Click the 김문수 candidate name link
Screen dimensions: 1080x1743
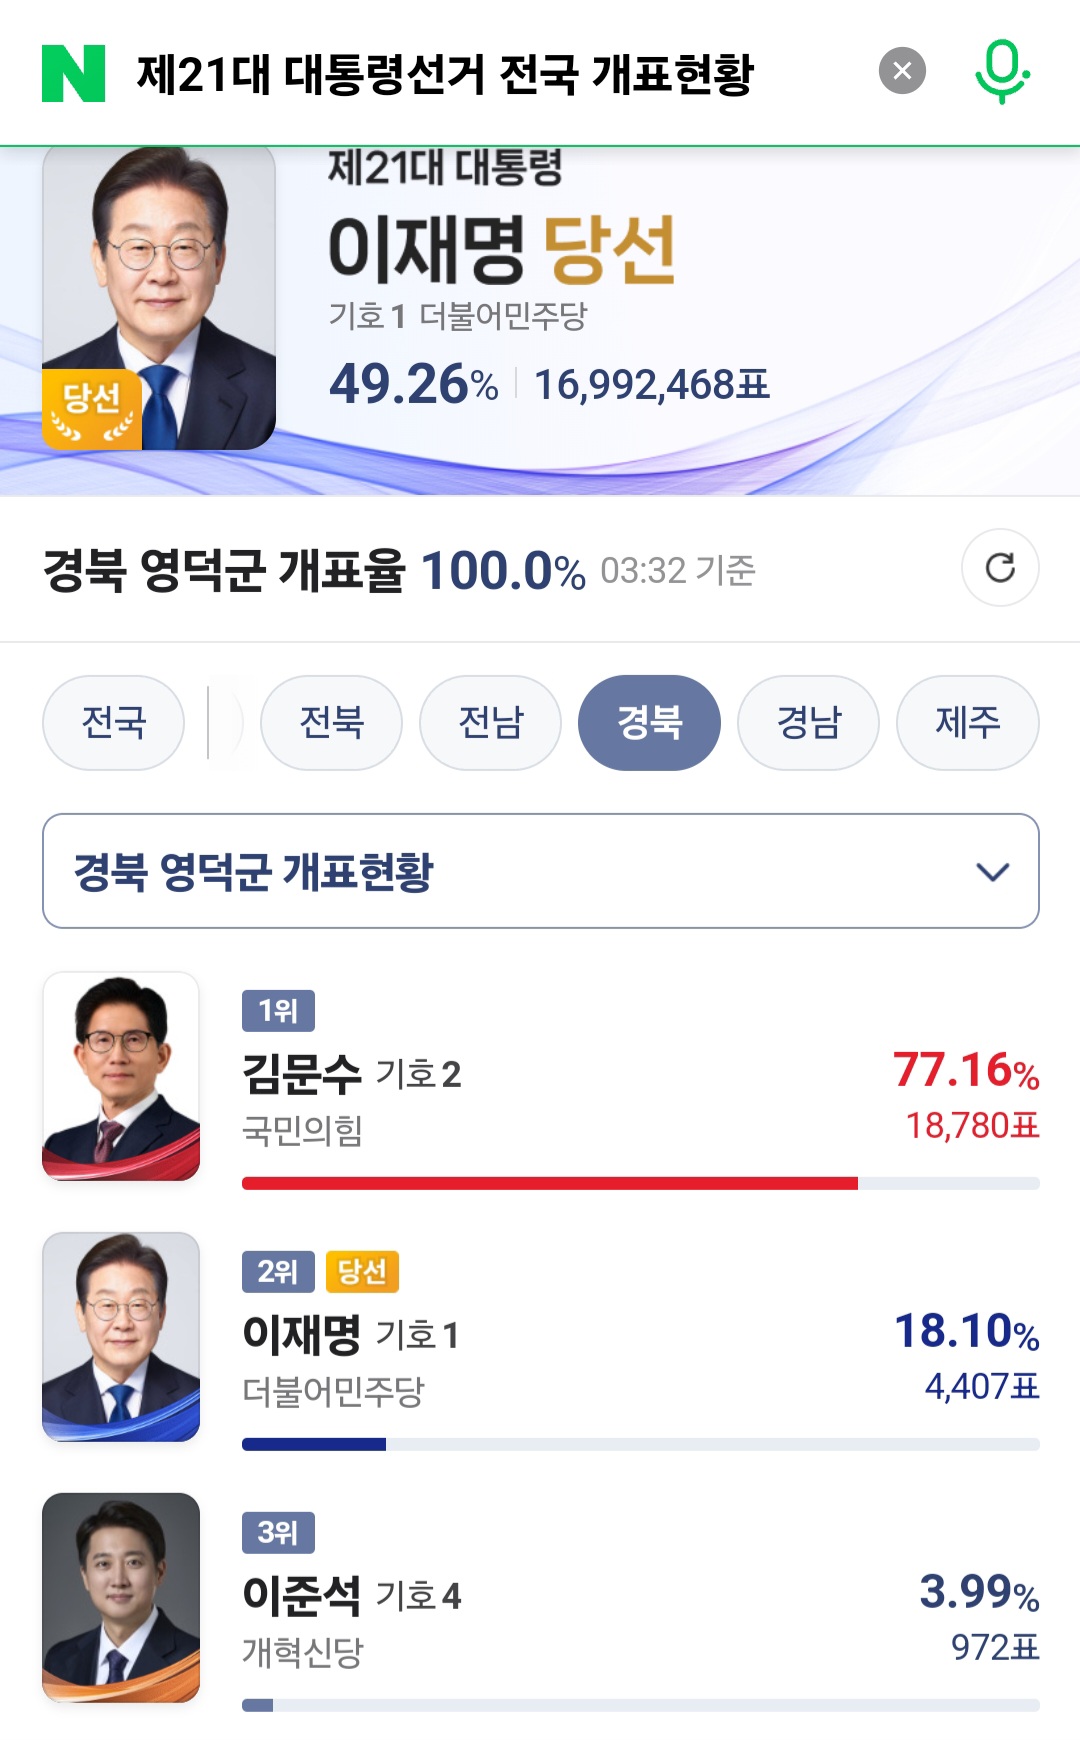click(x=301, y=1074)
